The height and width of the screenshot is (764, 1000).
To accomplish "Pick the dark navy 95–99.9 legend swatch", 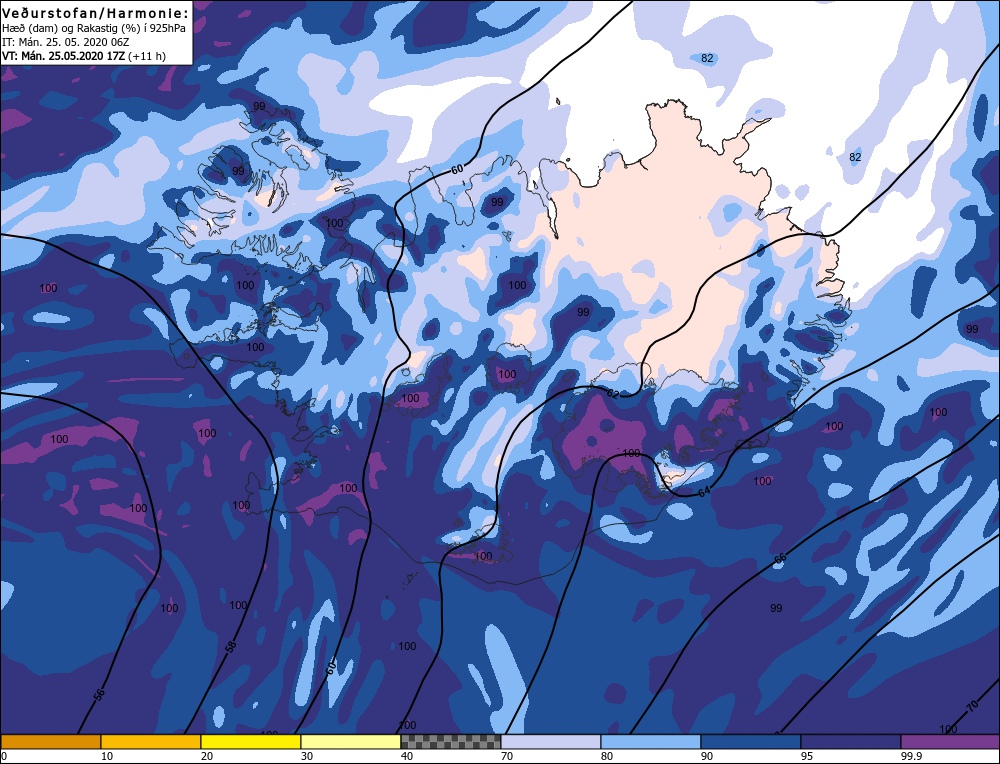I will [x=851, y=742].
